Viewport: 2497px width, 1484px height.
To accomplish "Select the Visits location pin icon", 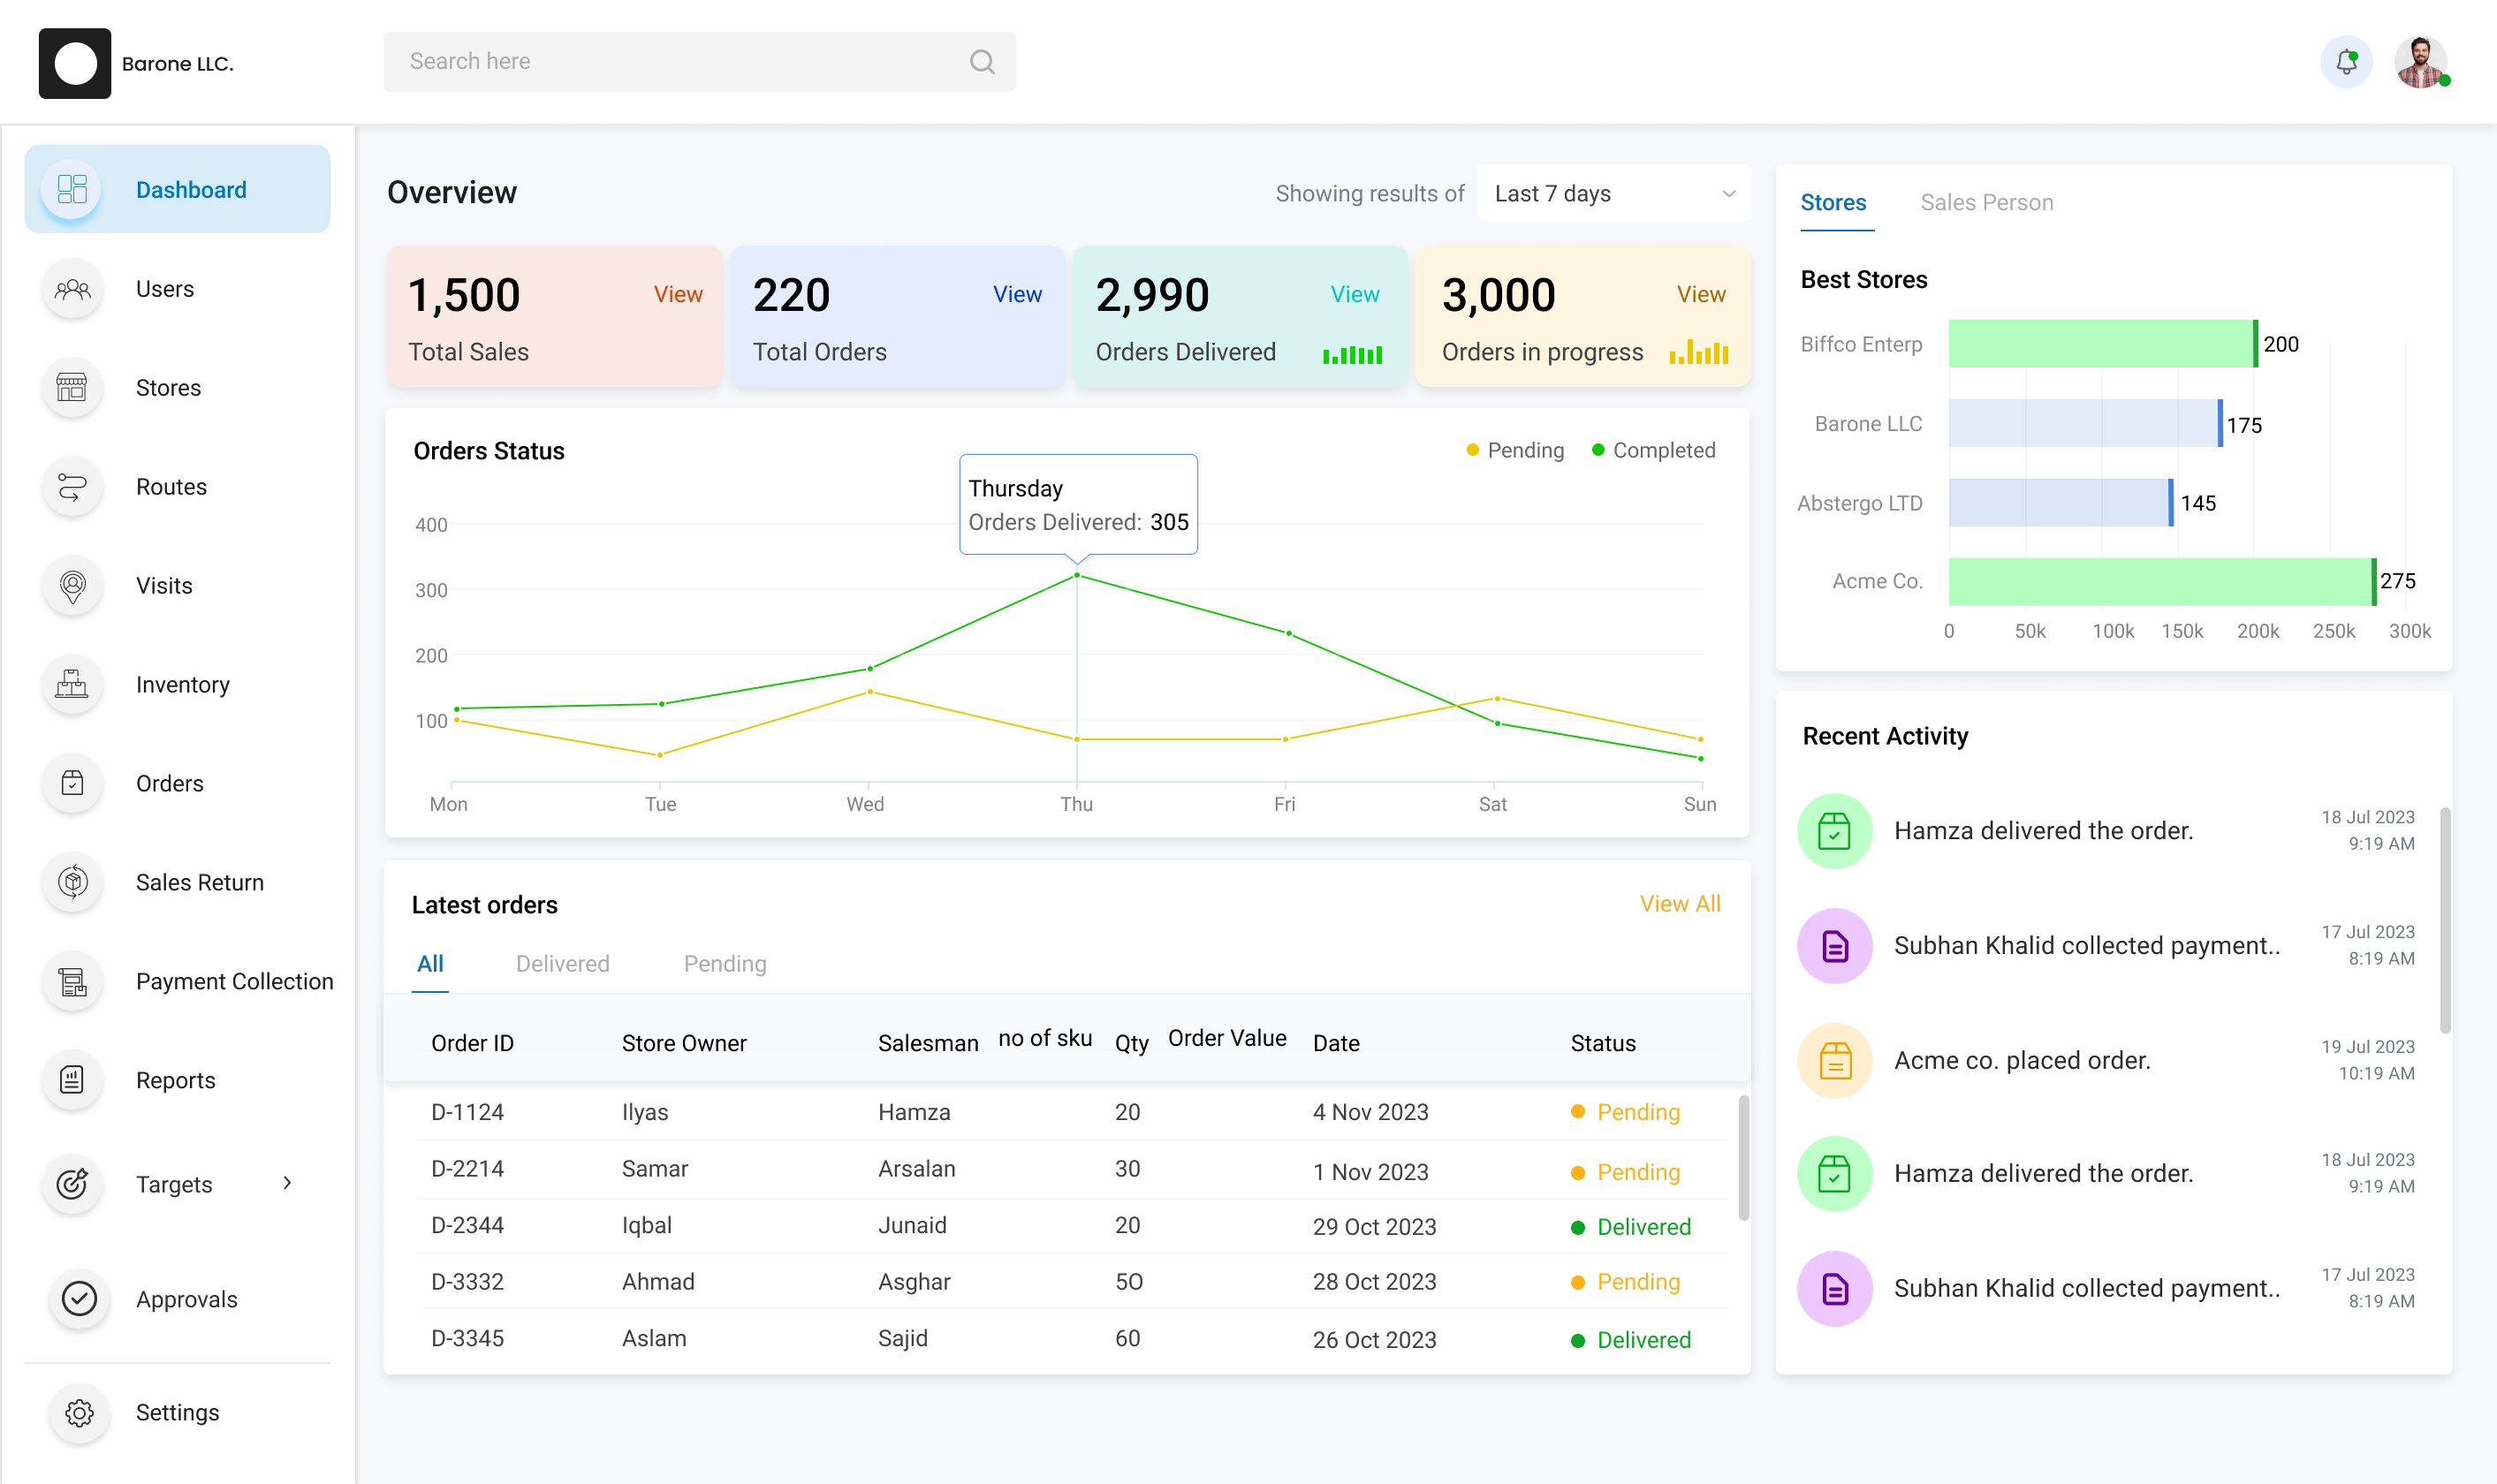I will point(72,586).
